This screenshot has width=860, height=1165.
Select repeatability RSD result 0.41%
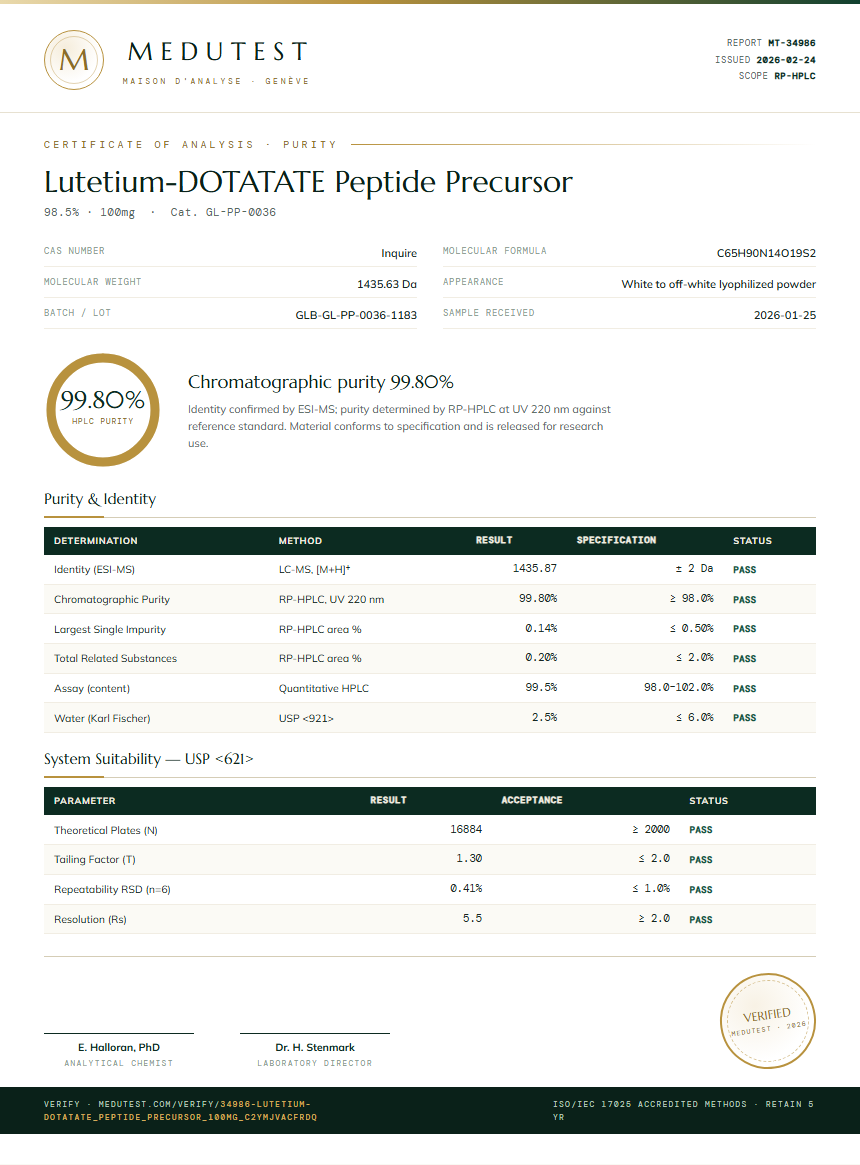(x=466, y=889)
